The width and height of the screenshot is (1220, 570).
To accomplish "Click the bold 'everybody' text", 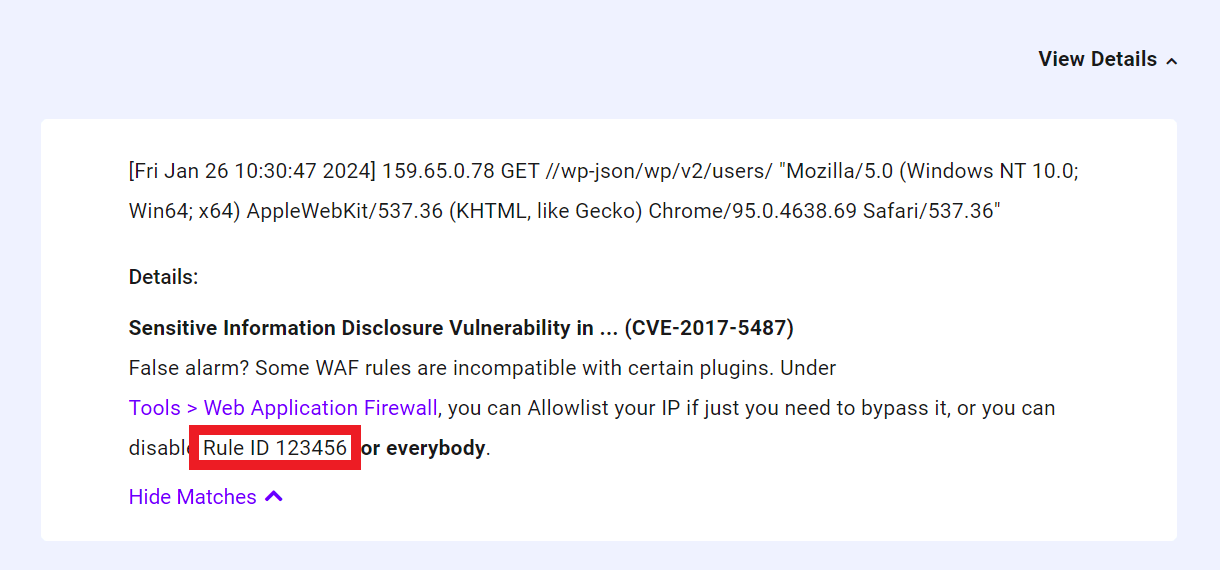I will [x=435, y=448].
